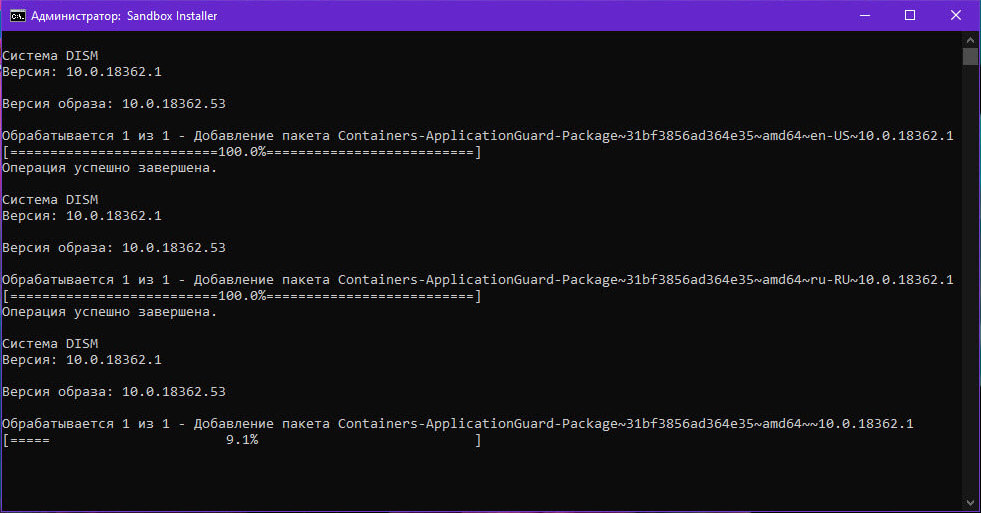Image resolution: width=981 pixels, height=513 pixels.
Task: Click the scrollbar up arrow
Action: tap(970, 40)
